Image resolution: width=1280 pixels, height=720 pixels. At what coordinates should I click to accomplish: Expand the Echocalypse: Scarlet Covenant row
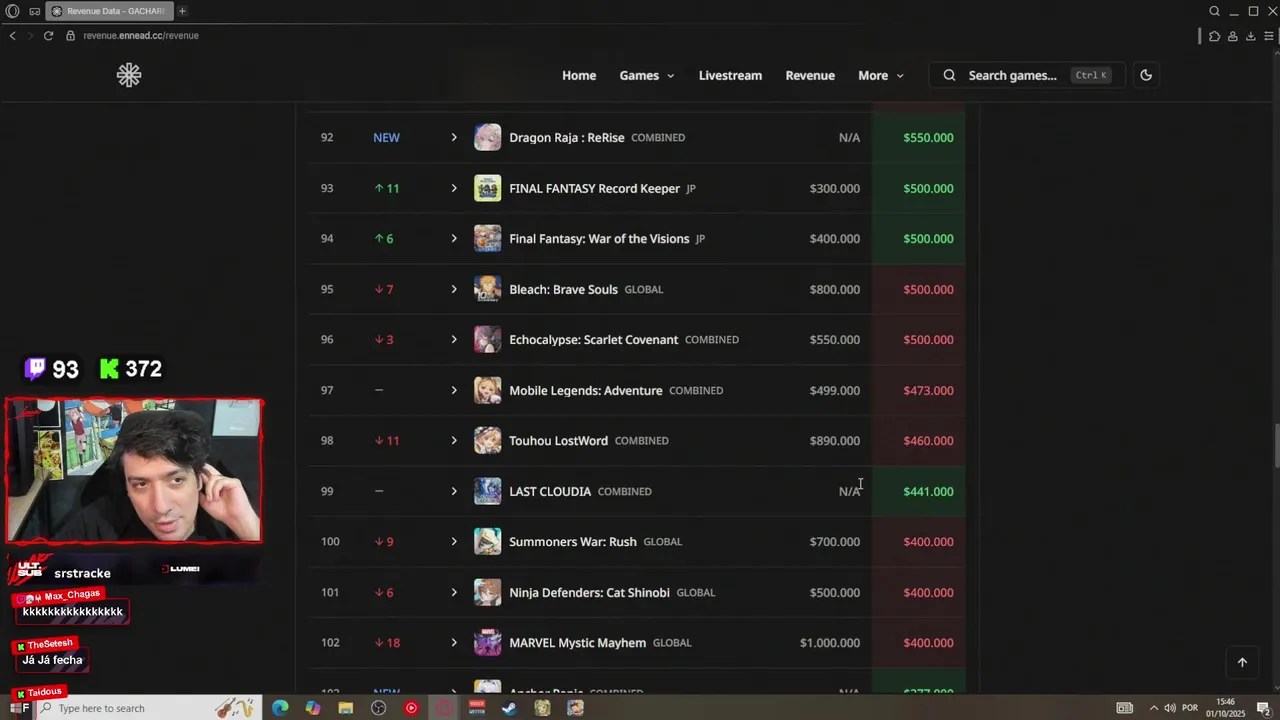(x=454, y=339)
